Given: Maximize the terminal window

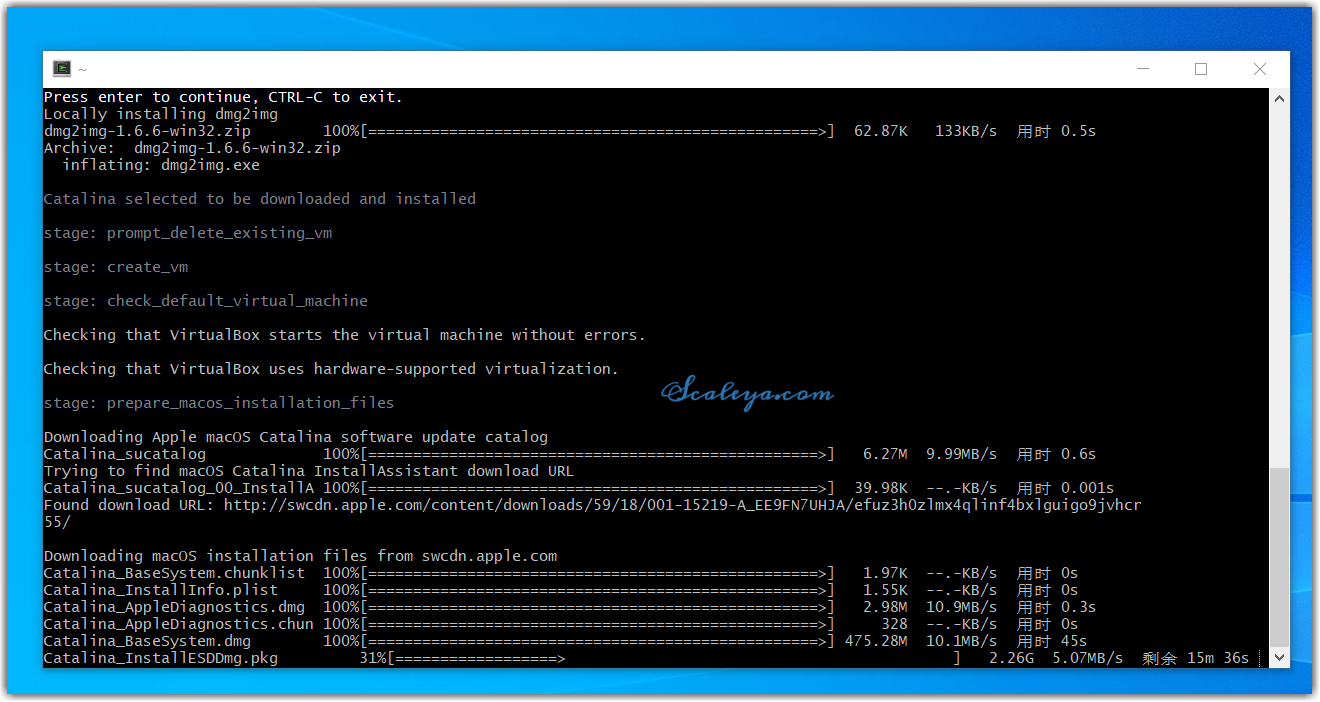Looking at the screenshot, I should tap(1201, 69).
